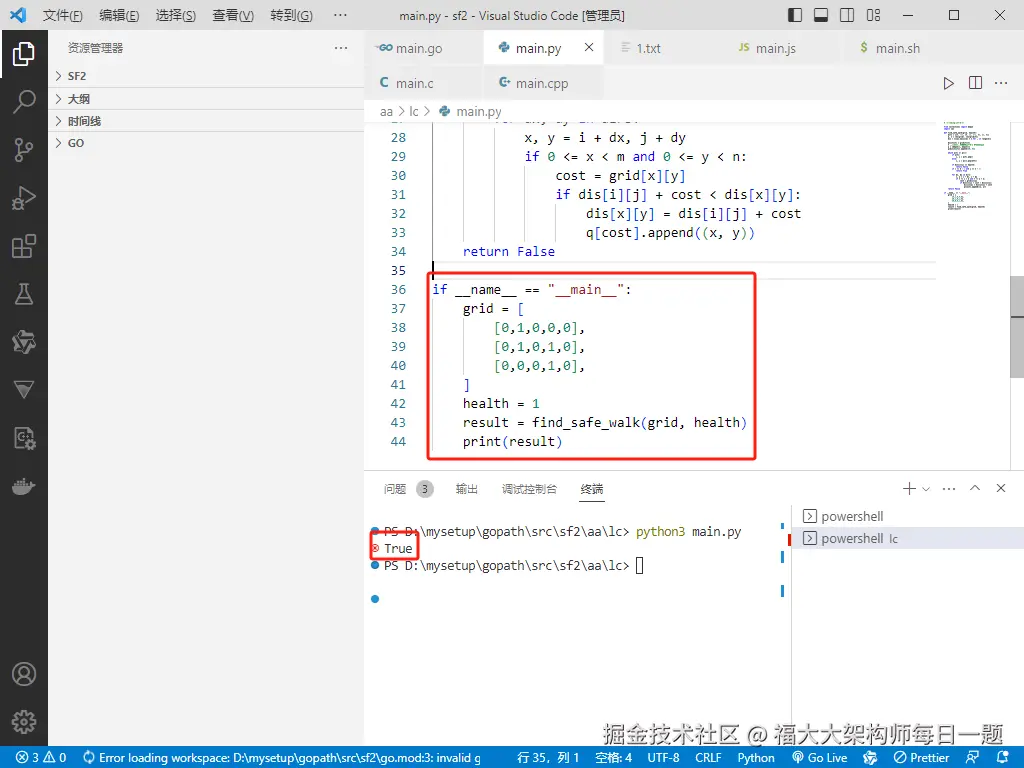1024x768 pixels.
Task: Expand the 大纲 outline section
Action: tap(206, 99)
